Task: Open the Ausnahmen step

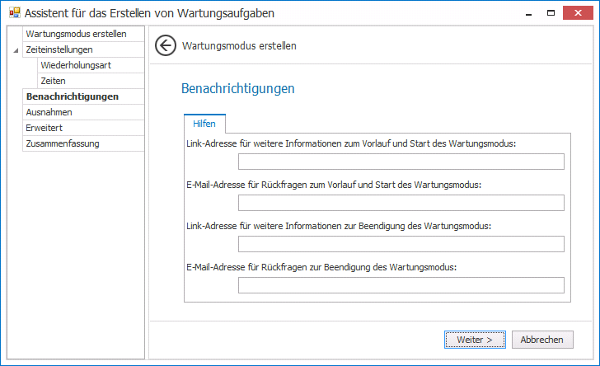Action: [83, 112]
